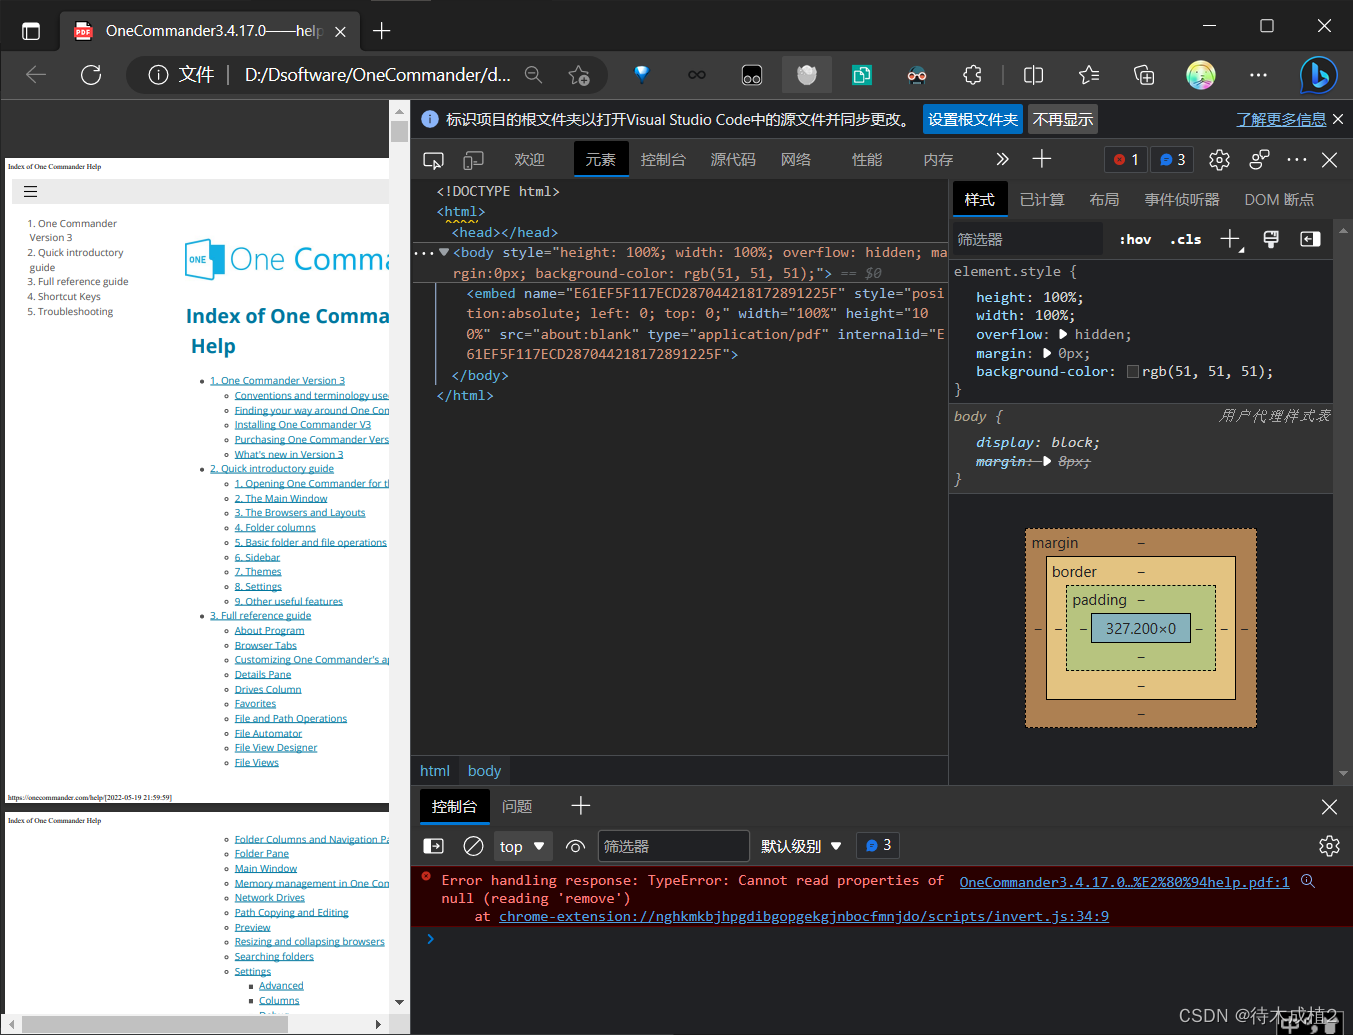Activate the inspect element picker in DevTools
The width and height of the screenshot is (1353, 1035).
(433, 160)
